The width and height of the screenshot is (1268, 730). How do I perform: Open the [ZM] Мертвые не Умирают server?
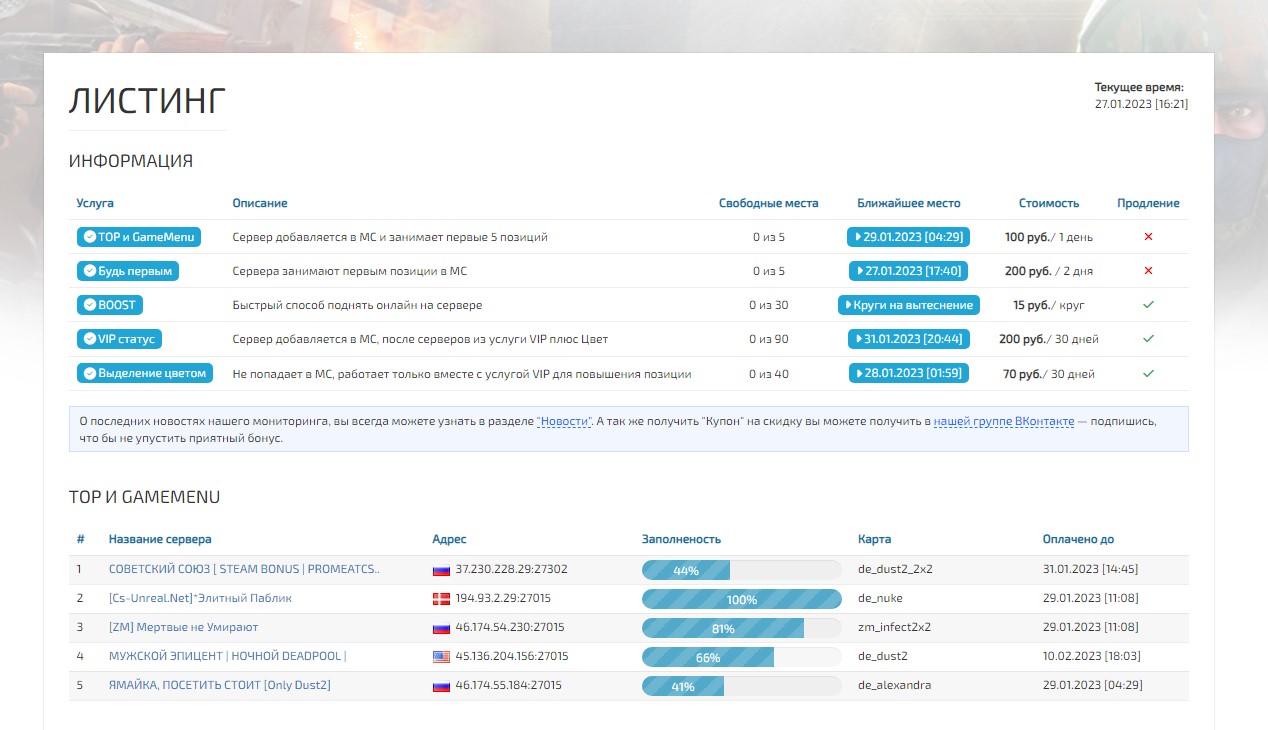click(183, 628)
